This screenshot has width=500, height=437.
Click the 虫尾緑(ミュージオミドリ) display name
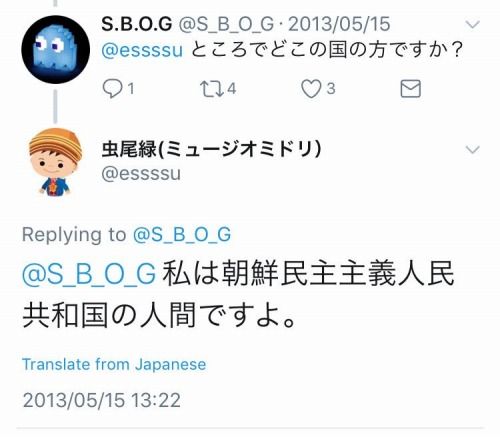(211, 149)
